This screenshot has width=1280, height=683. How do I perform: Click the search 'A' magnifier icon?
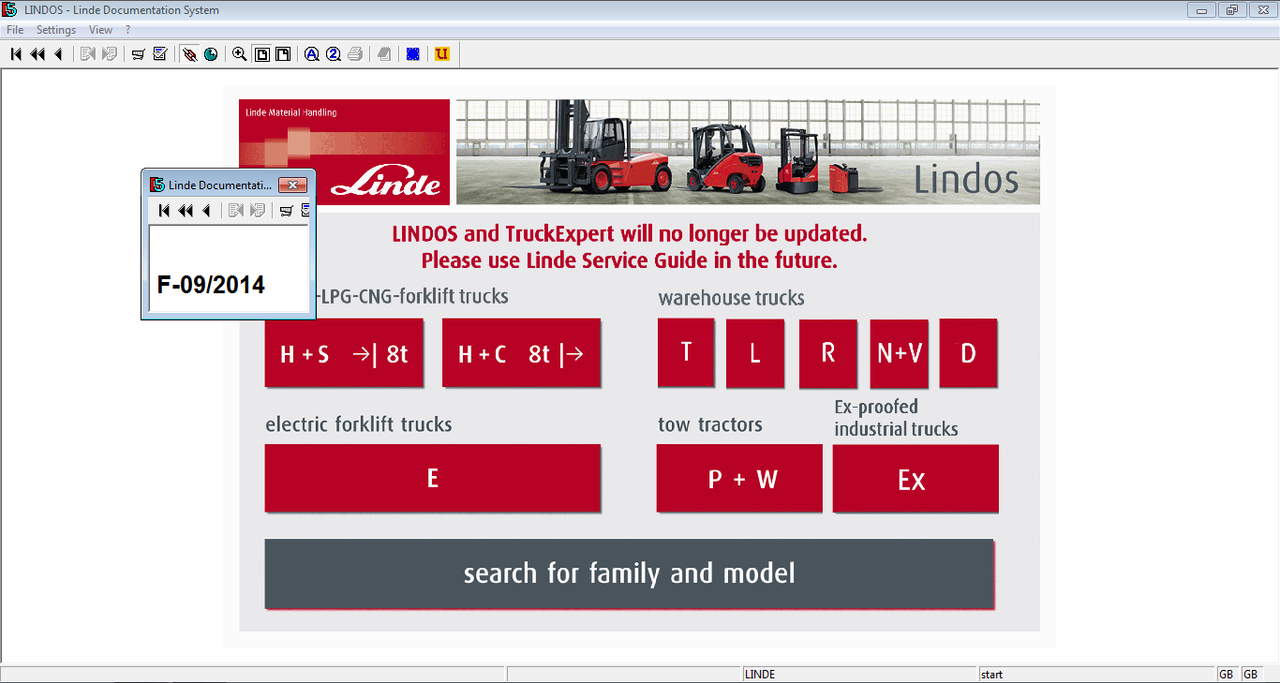pos(312,54)
